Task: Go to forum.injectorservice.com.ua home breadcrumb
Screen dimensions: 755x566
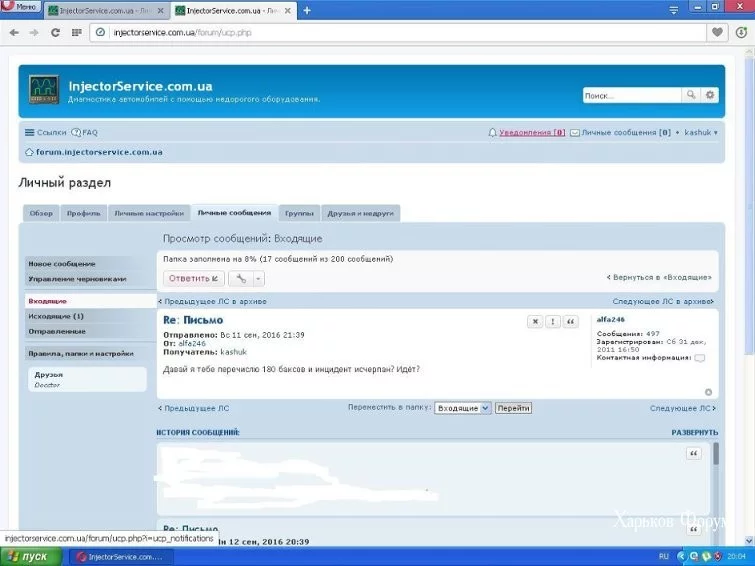Action: click(94, 152)
